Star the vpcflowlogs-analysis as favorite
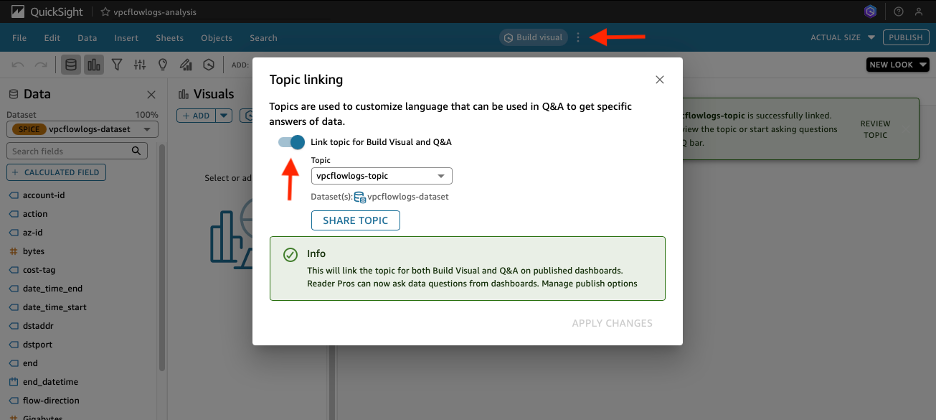 click(x=105, y=12)
